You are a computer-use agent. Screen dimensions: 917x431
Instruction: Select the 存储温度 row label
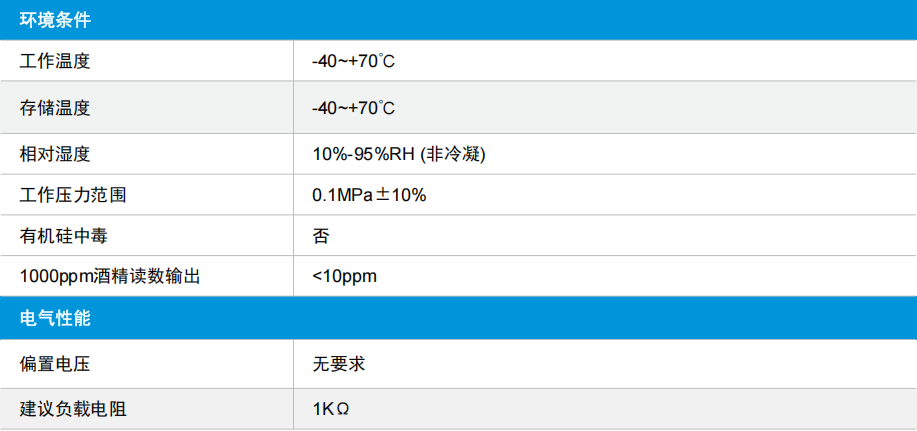point(55,108)
